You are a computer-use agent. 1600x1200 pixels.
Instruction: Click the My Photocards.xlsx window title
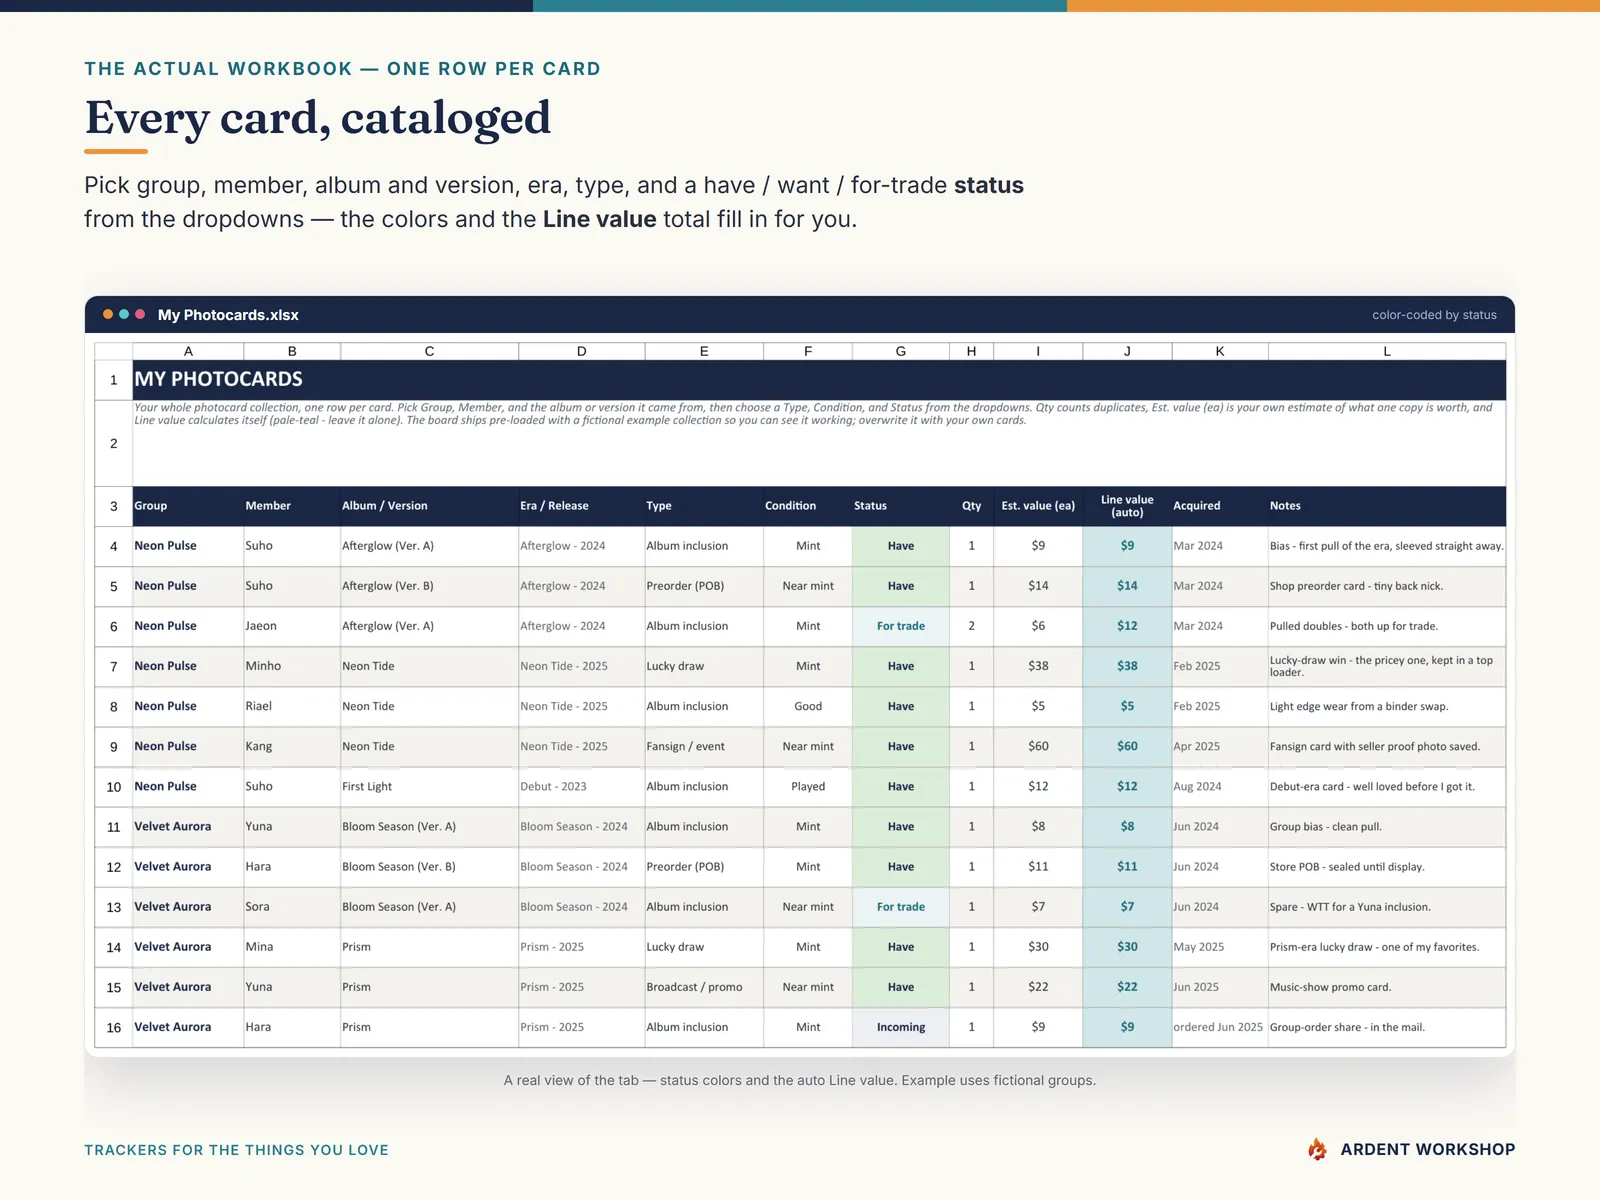[228, 315]
